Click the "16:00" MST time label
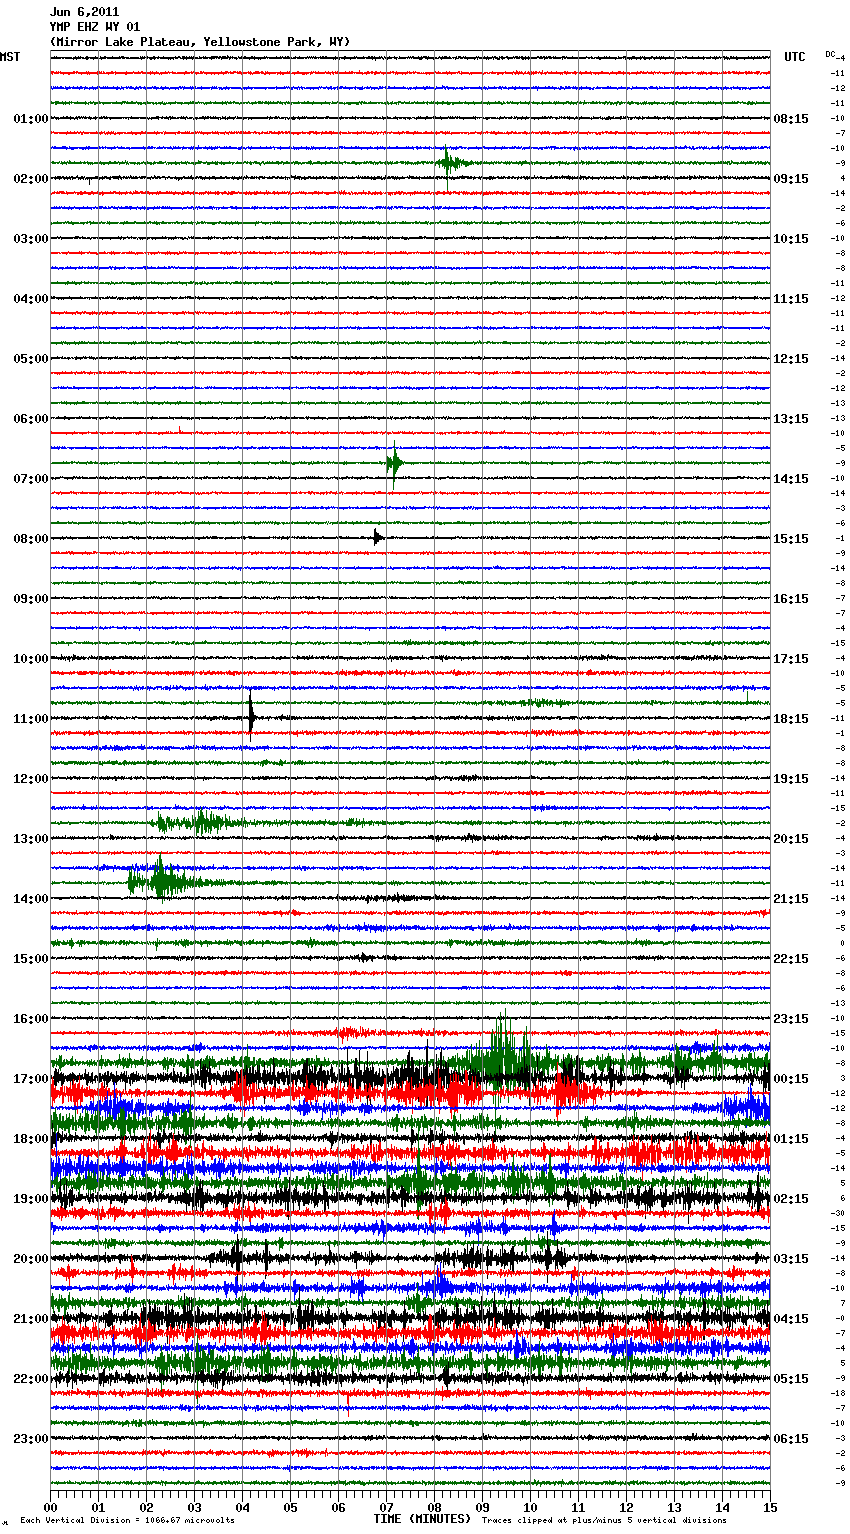Viewport: 850px width, 1534px height. [x=31, y=1019]
